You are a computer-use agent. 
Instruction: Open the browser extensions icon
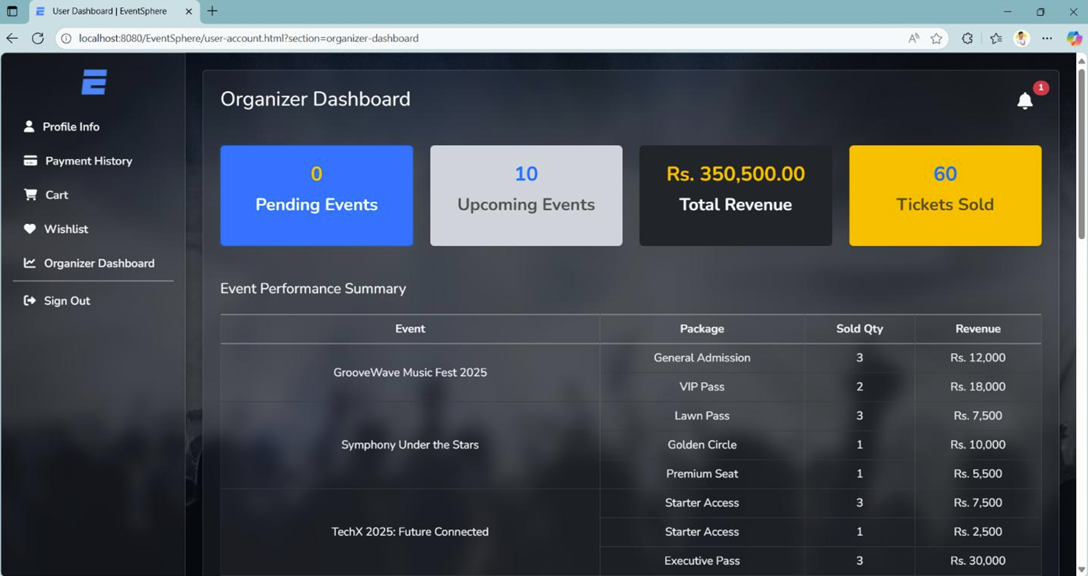pos(967,38)
